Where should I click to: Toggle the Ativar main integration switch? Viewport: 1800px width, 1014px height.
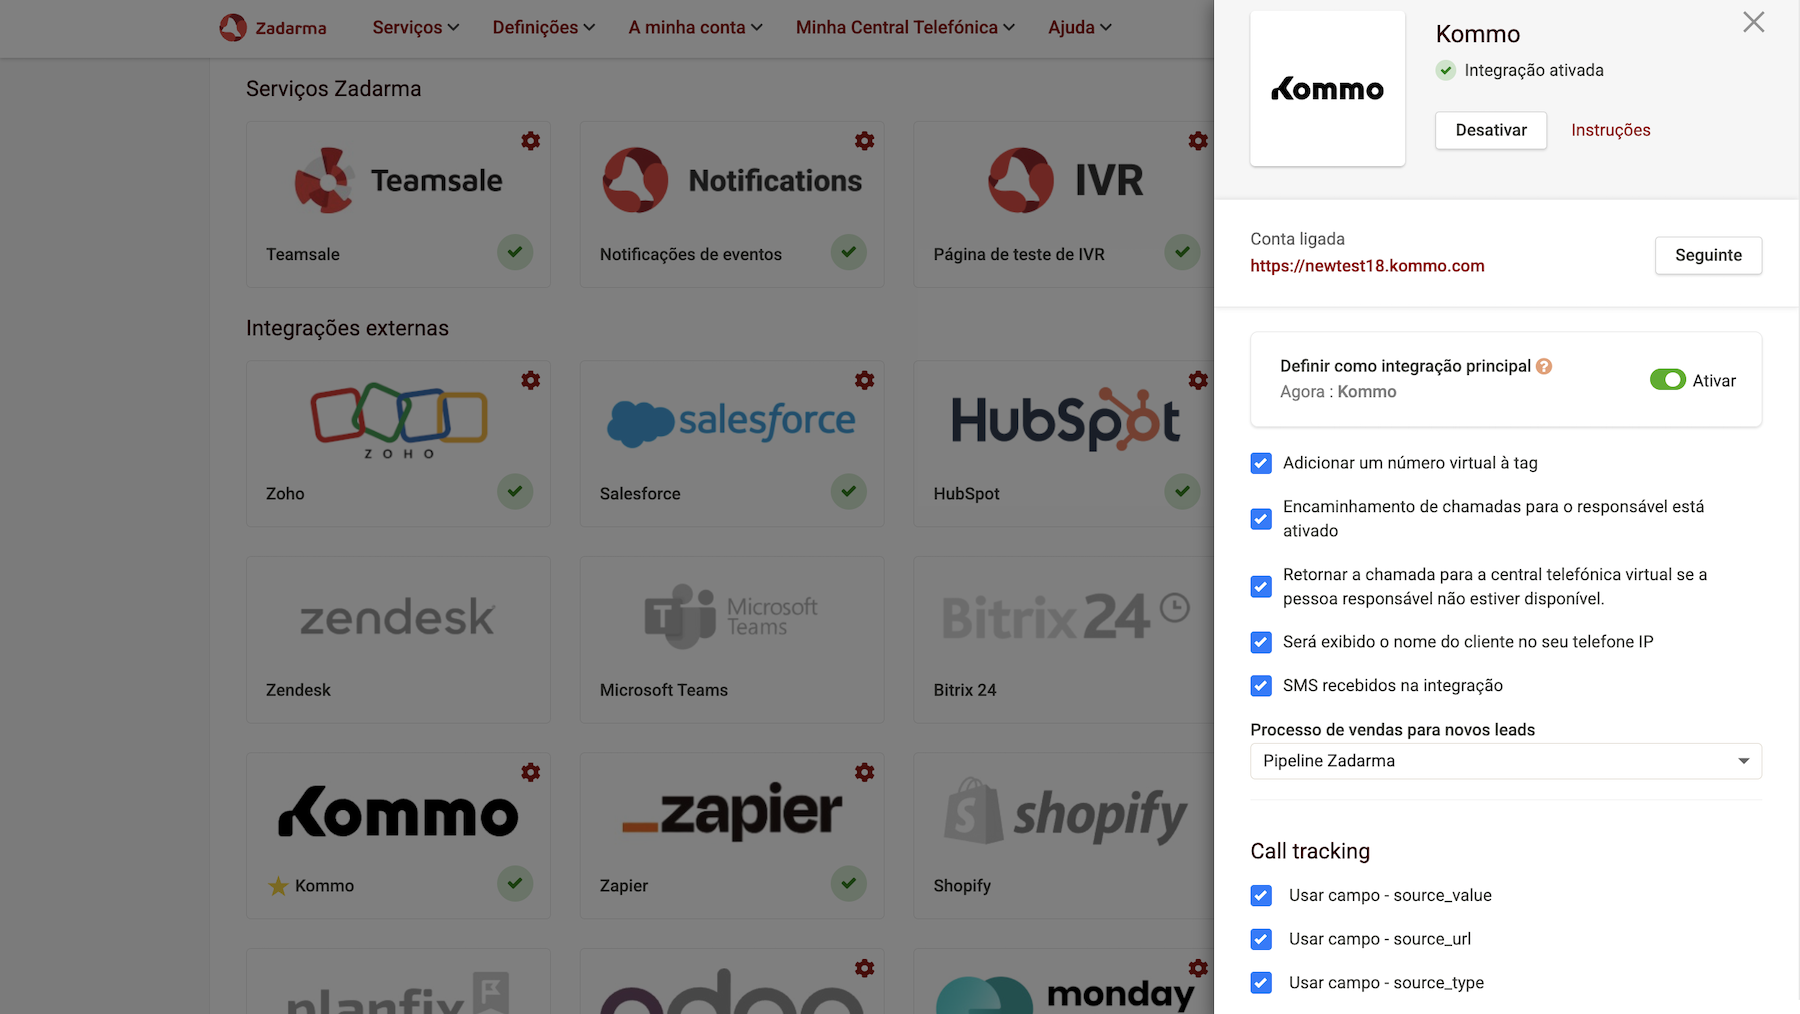1667,380
